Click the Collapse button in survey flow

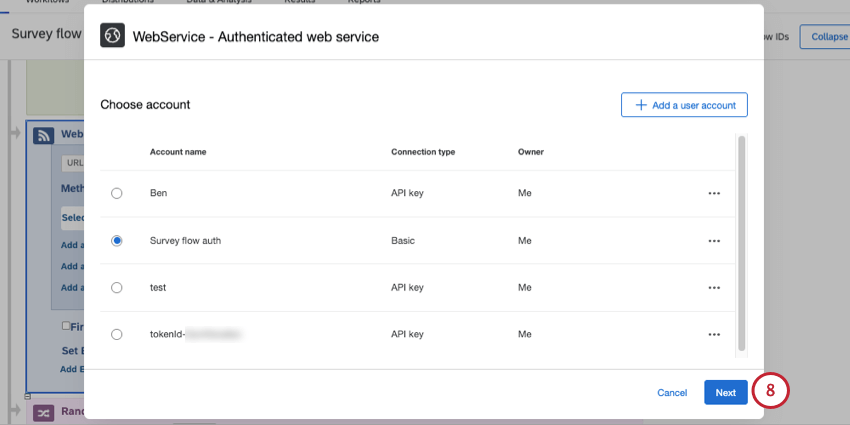[x=825, y=37]
